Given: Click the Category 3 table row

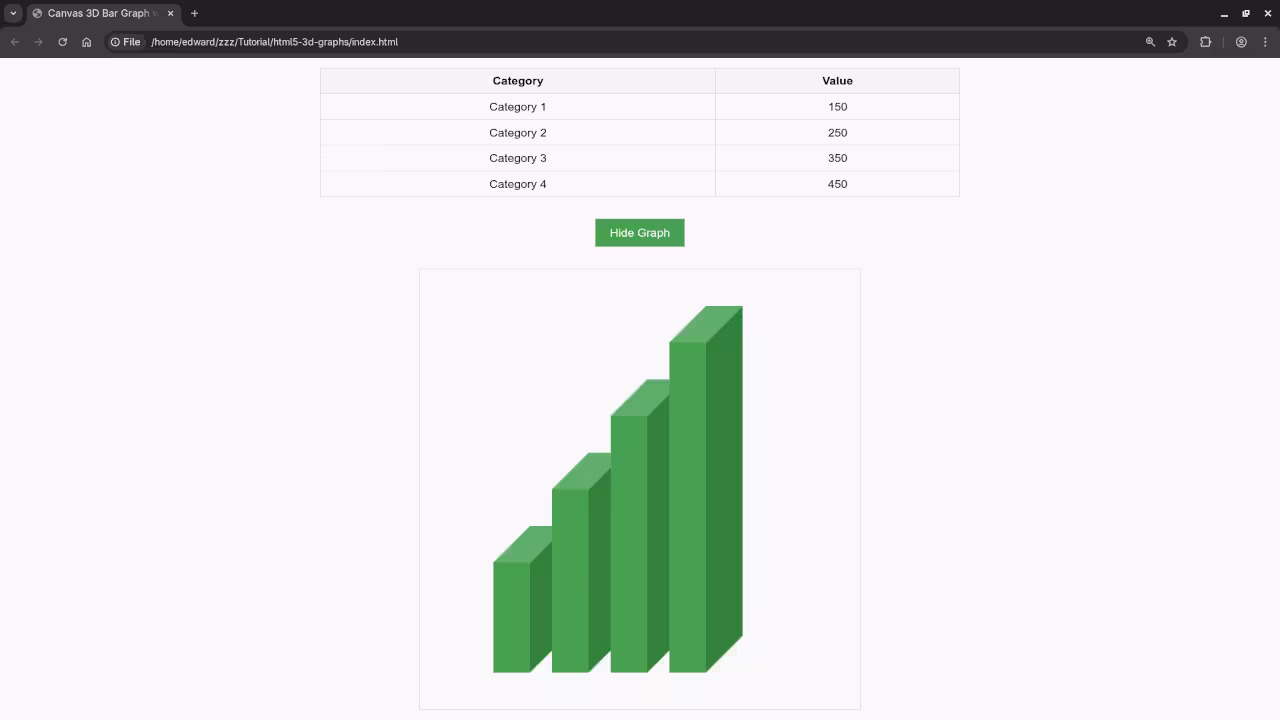Looking at the screenshot, I should 518,158.
